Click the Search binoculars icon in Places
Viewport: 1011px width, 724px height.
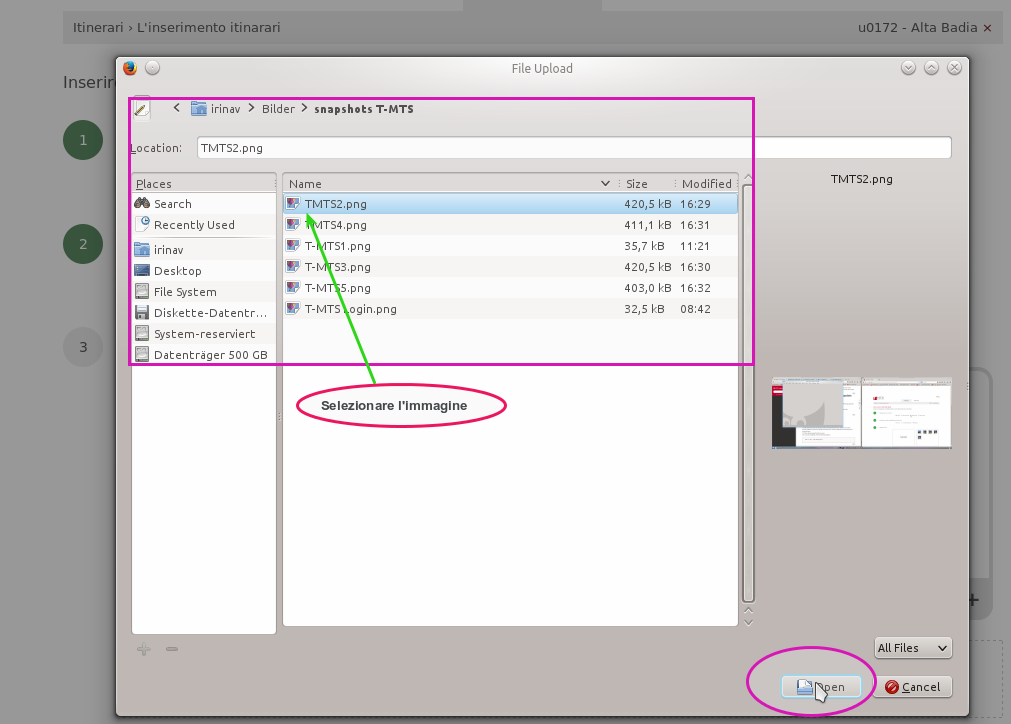[x=142, y=204]
